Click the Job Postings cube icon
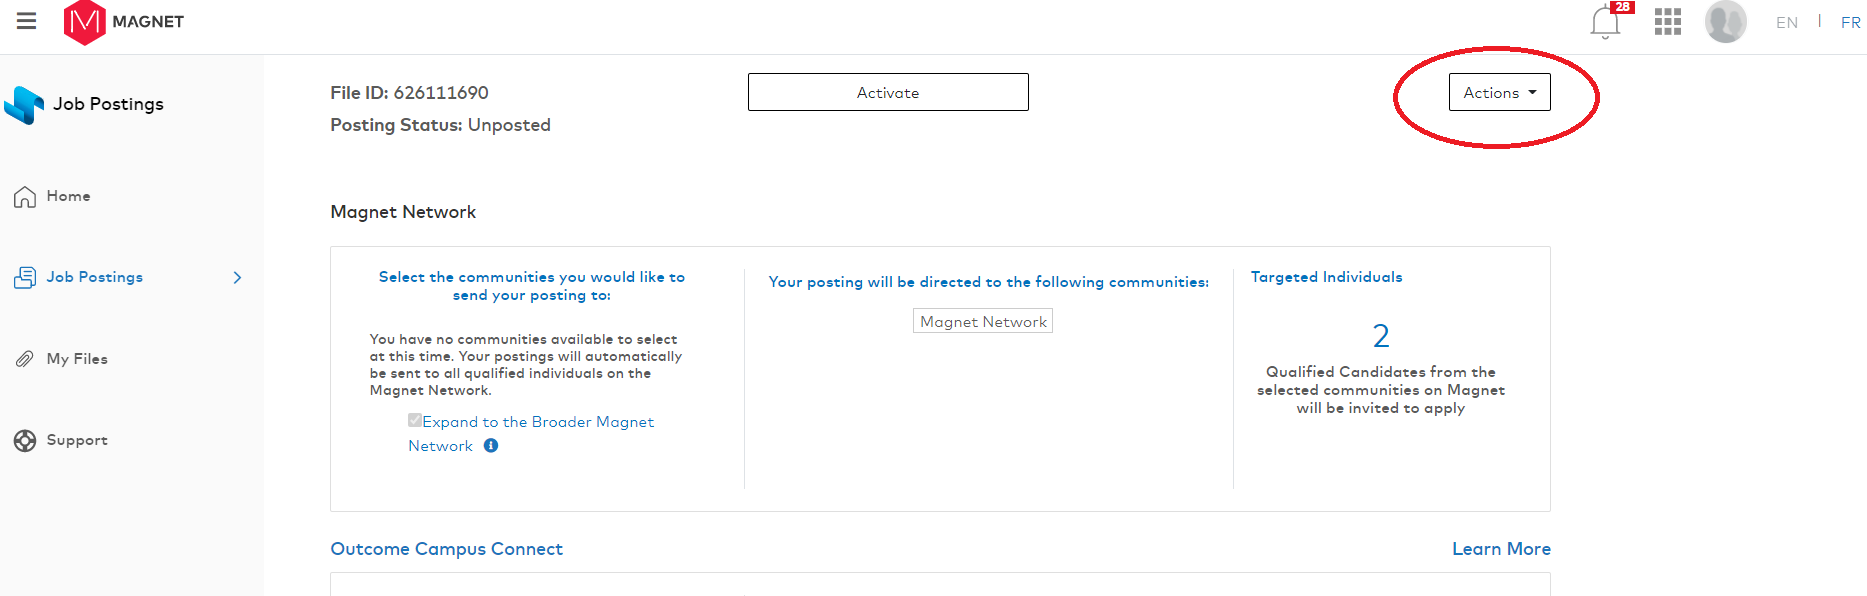Image resolution: width=1867 pixels, height=596 pixels. pos(24,105)
